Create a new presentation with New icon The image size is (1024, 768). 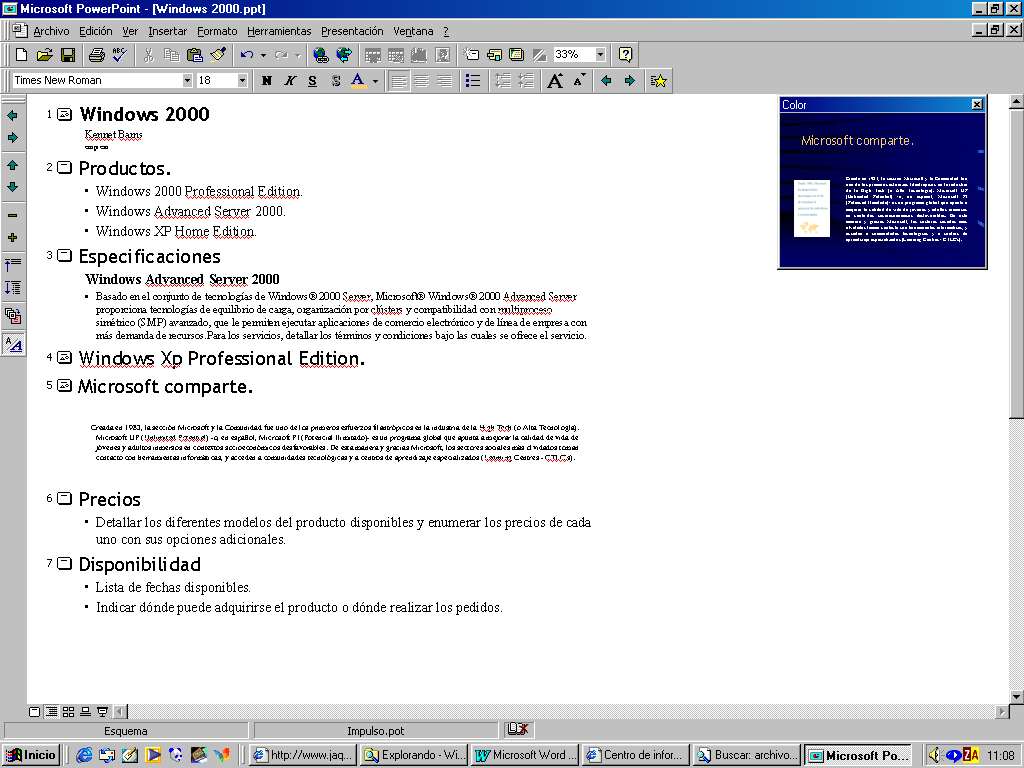click(x=21, y=55)
